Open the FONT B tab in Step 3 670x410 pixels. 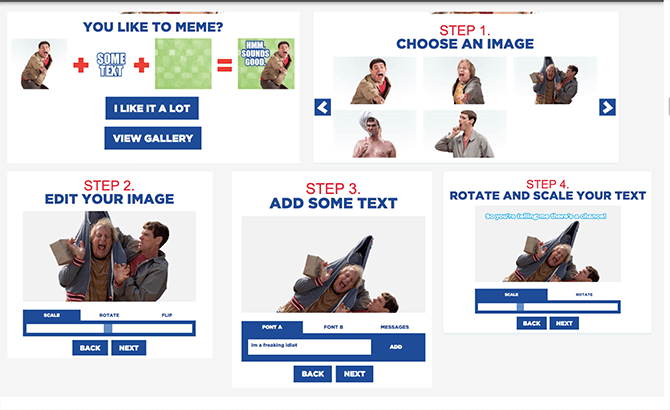pyautogui.click(x=333, y=327)
